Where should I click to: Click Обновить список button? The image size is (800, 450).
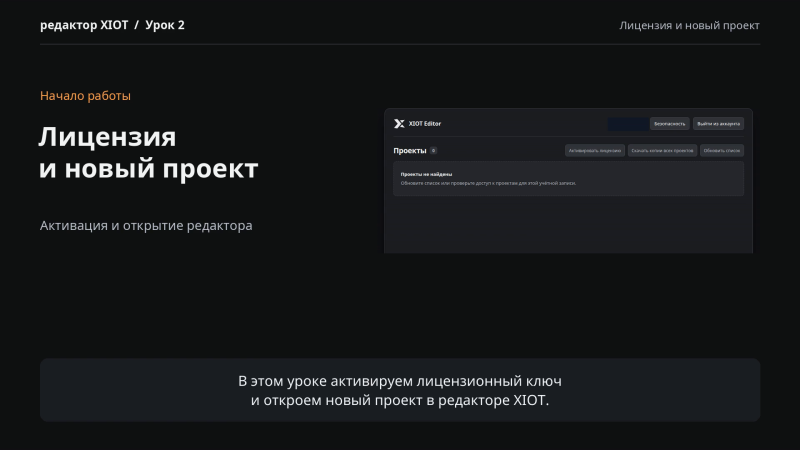721,151
